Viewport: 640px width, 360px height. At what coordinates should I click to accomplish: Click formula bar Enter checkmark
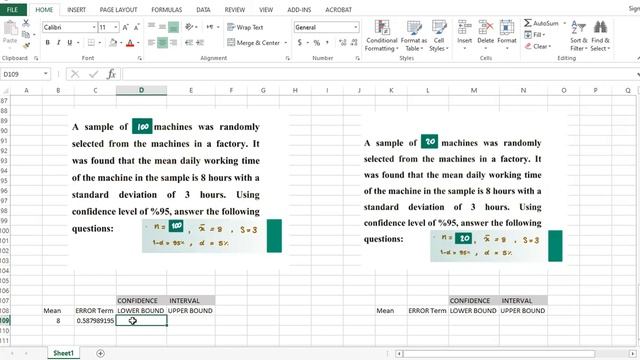point(93,74)
